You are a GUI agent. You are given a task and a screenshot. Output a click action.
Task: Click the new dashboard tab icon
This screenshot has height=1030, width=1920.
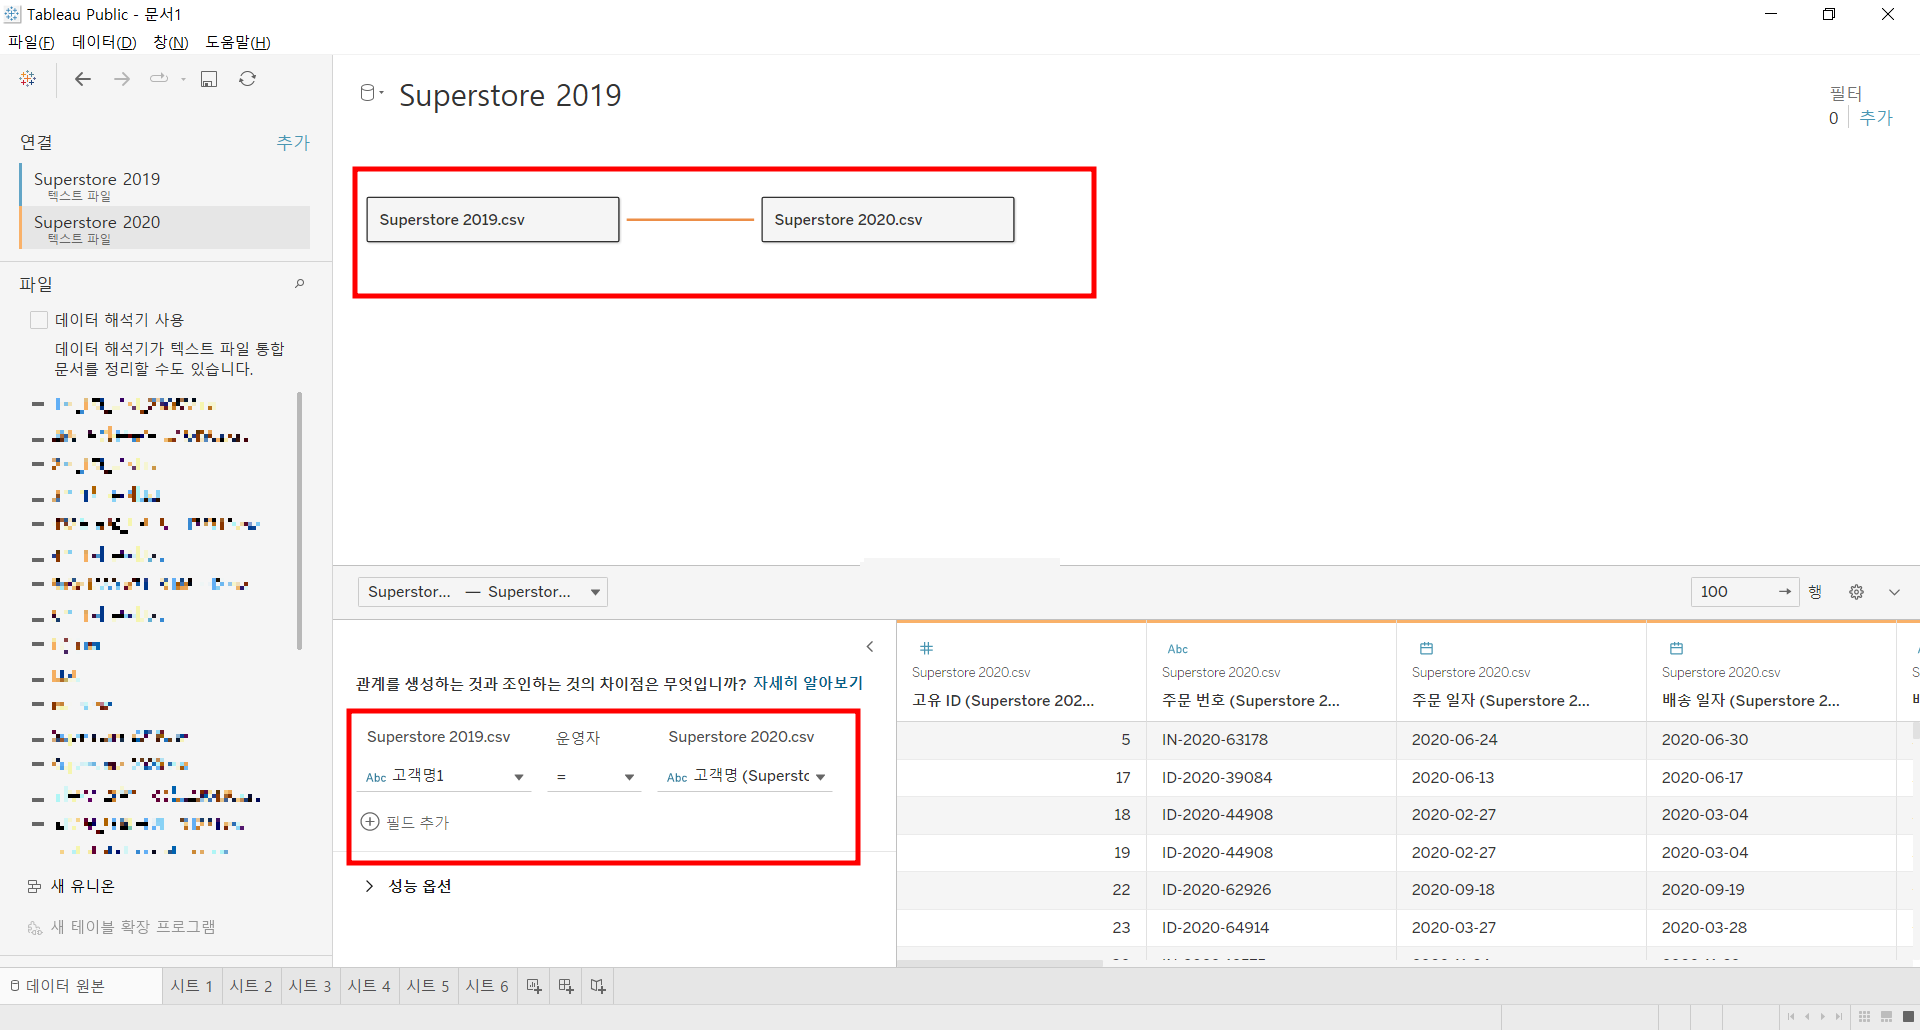pyautogui.click(x=566, y=986)
